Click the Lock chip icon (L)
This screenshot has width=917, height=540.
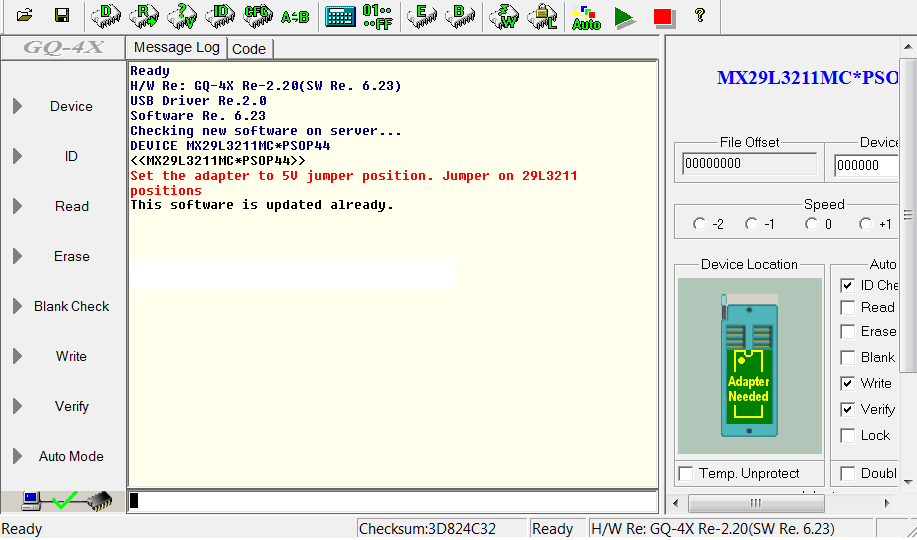(542, 16)
